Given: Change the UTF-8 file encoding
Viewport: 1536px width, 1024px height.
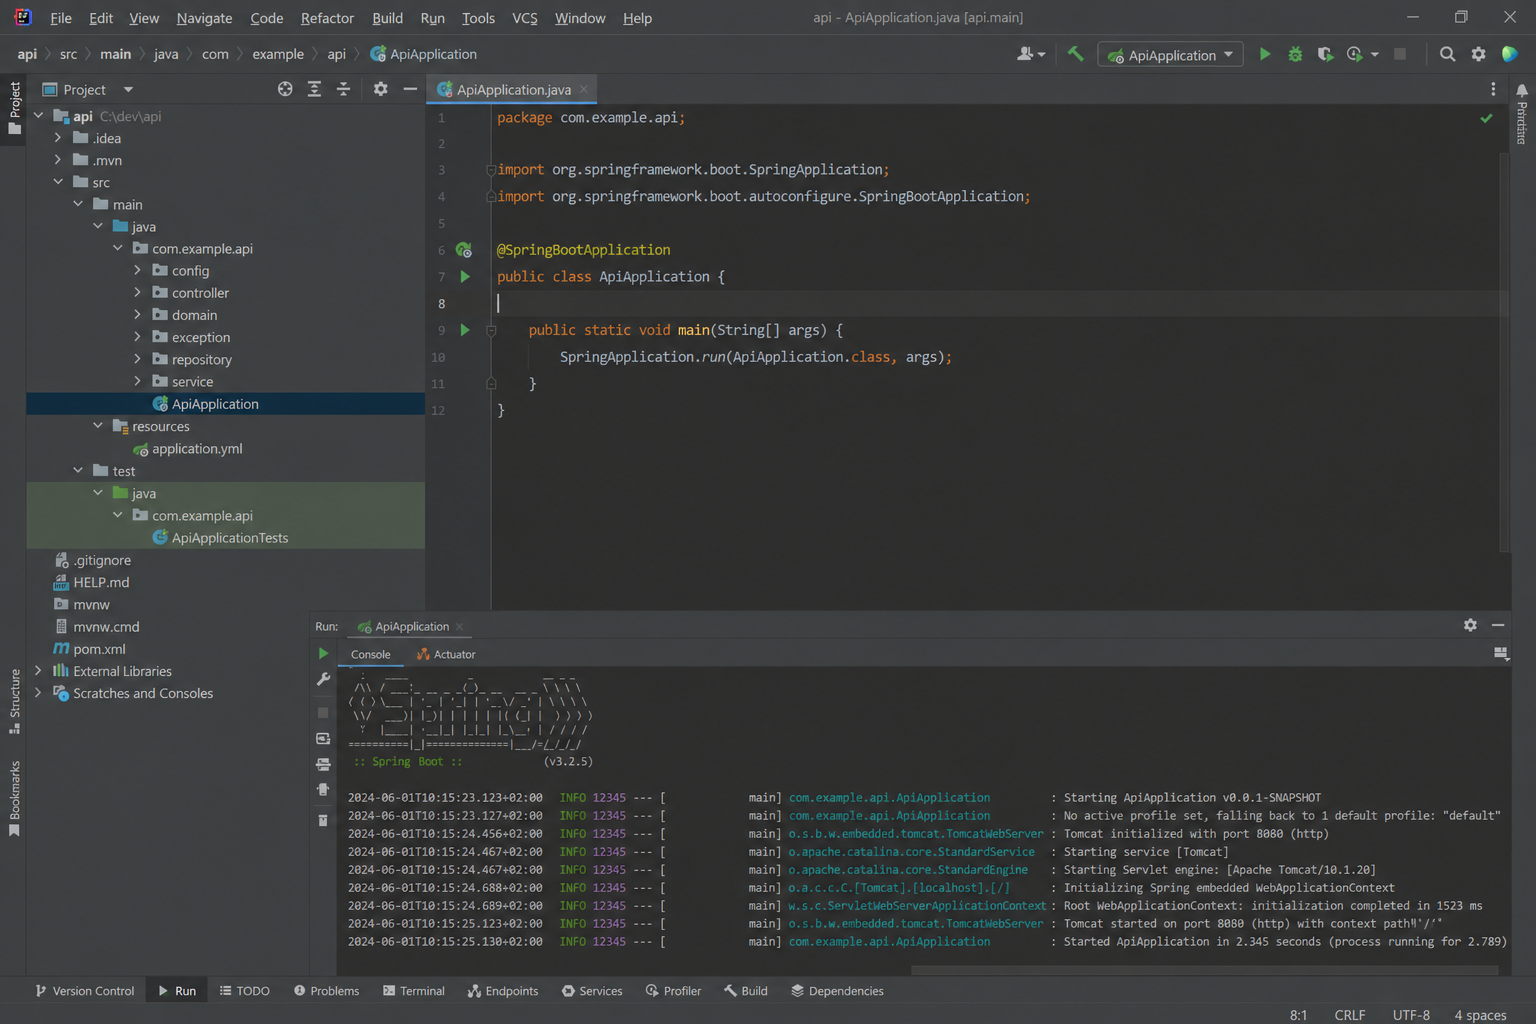Looking at the screenshot, I should pos(1411,1015).
